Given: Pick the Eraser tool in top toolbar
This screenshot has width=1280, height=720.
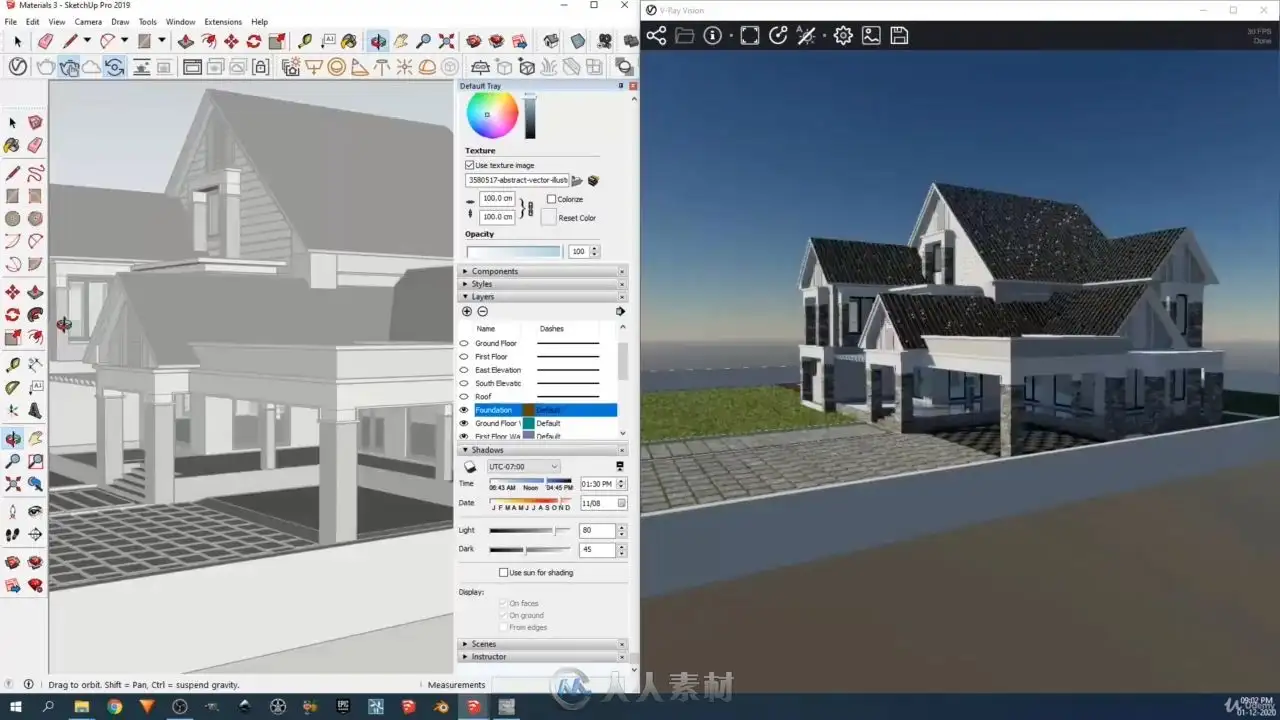Looking at the screenshot, I should (45, 41).
